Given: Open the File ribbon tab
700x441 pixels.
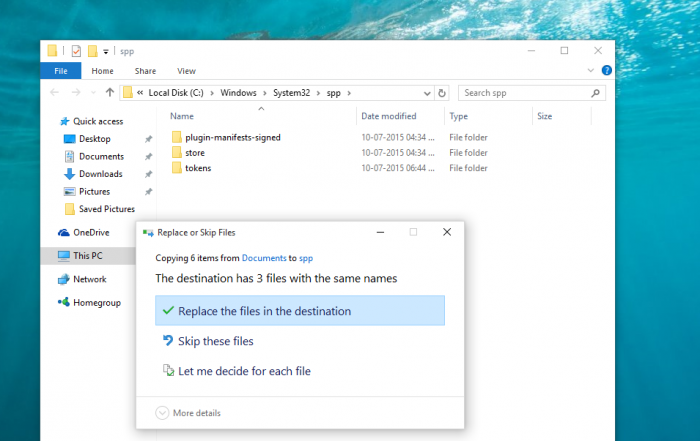Looking at the screenshot, I should [x=61, y=71].
